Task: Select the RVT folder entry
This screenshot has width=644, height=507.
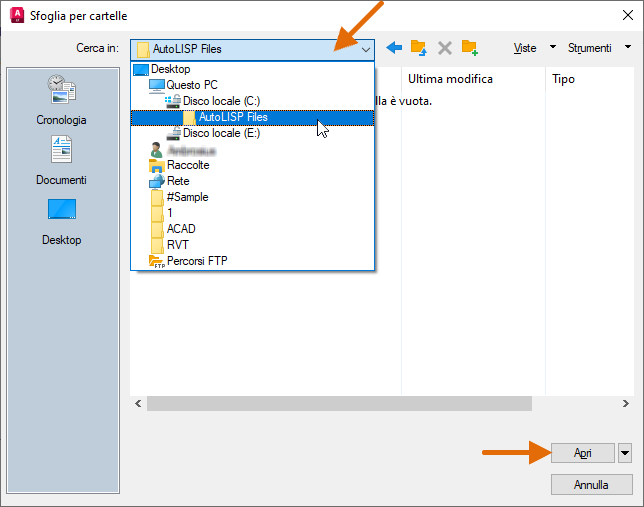Action: pyautogui.click(x=253, y=245)
